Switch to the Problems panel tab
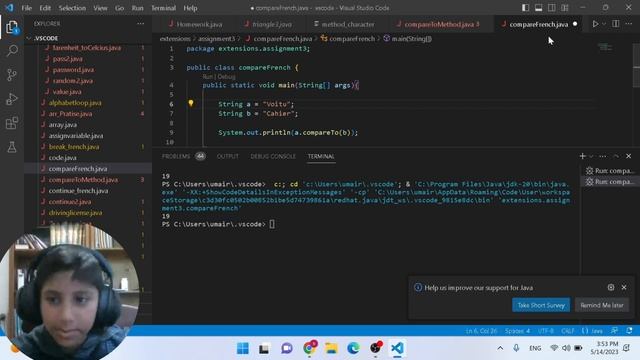640x360 pixels. click(176, 156)
